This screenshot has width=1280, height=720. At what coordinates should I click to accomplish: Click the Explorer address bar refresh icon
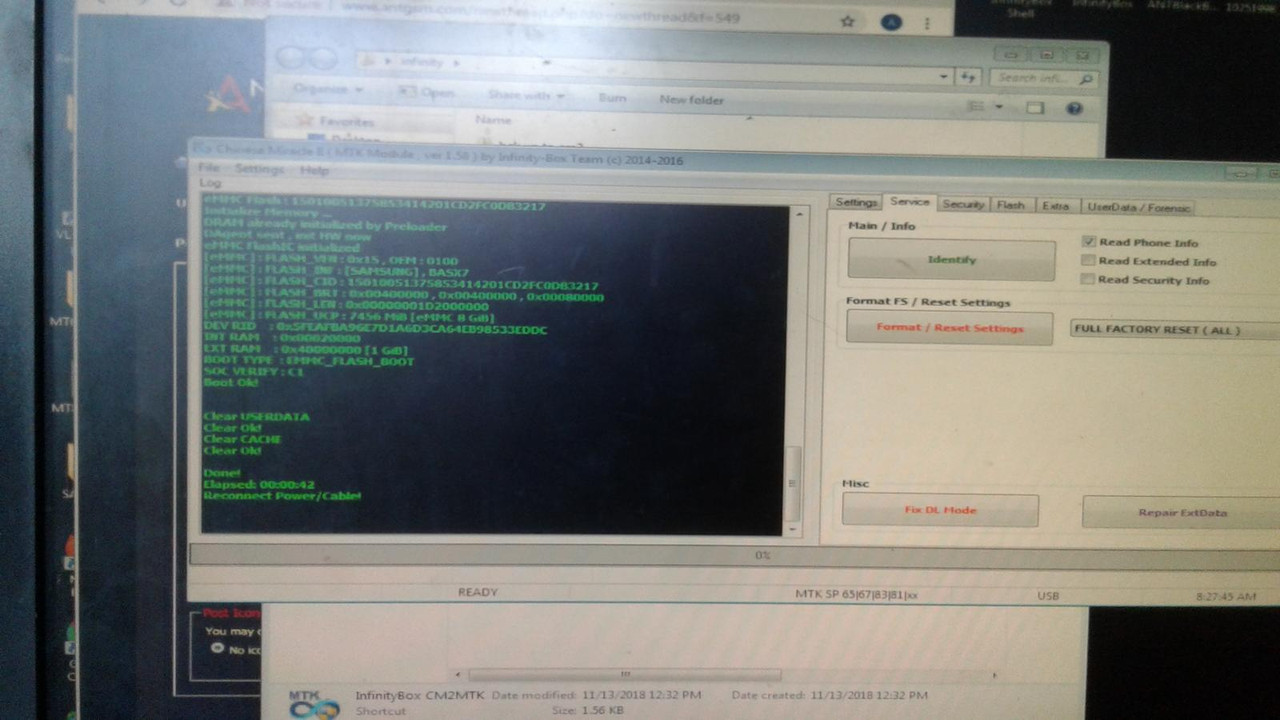click(x=967, y=77)
